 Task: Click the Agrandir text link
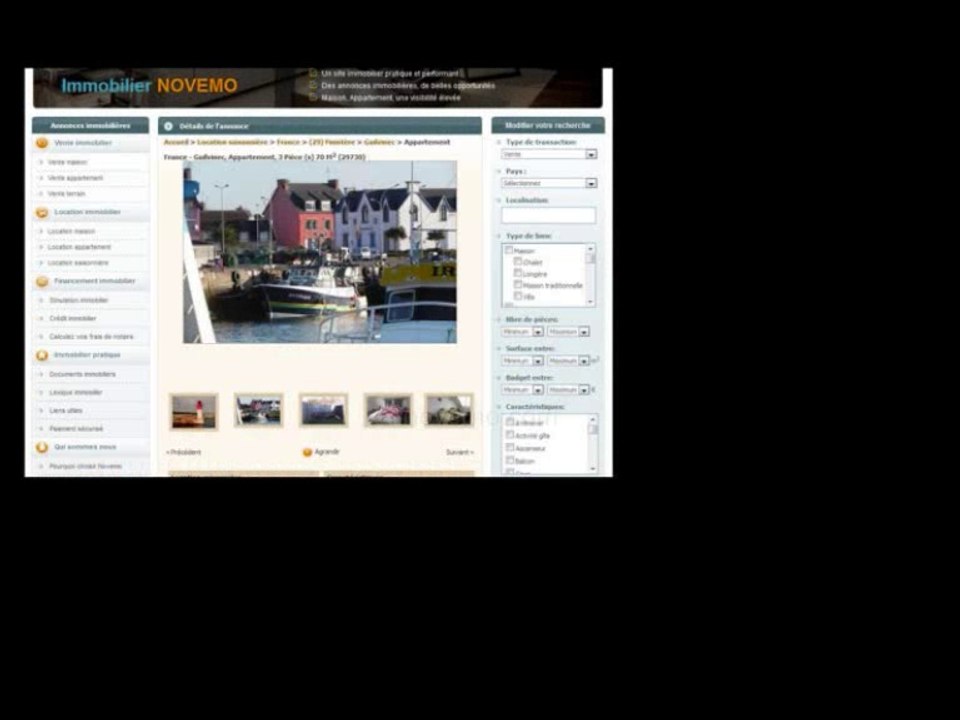tap(326, 452)
